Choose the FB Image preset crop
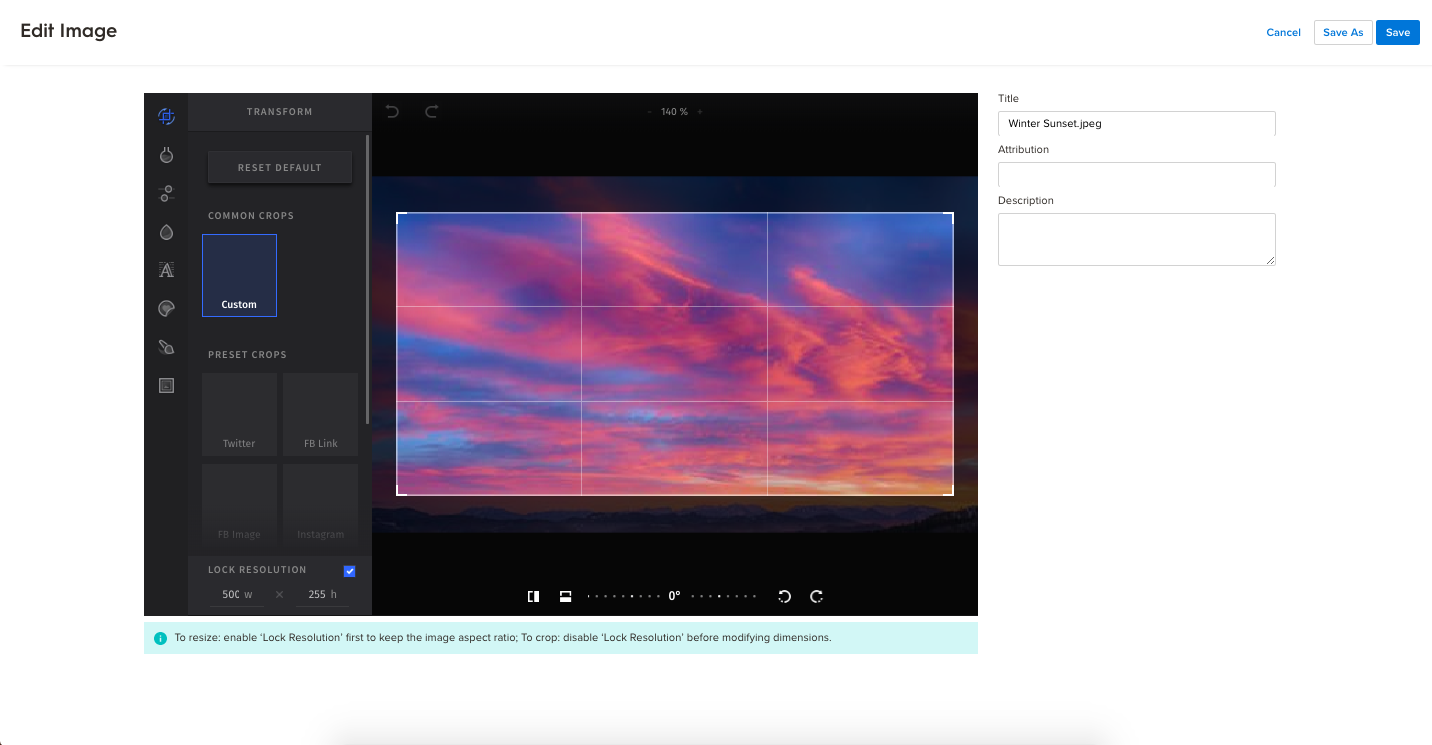Viewport: 1432px width, 745px height. (x=239, y=504)
